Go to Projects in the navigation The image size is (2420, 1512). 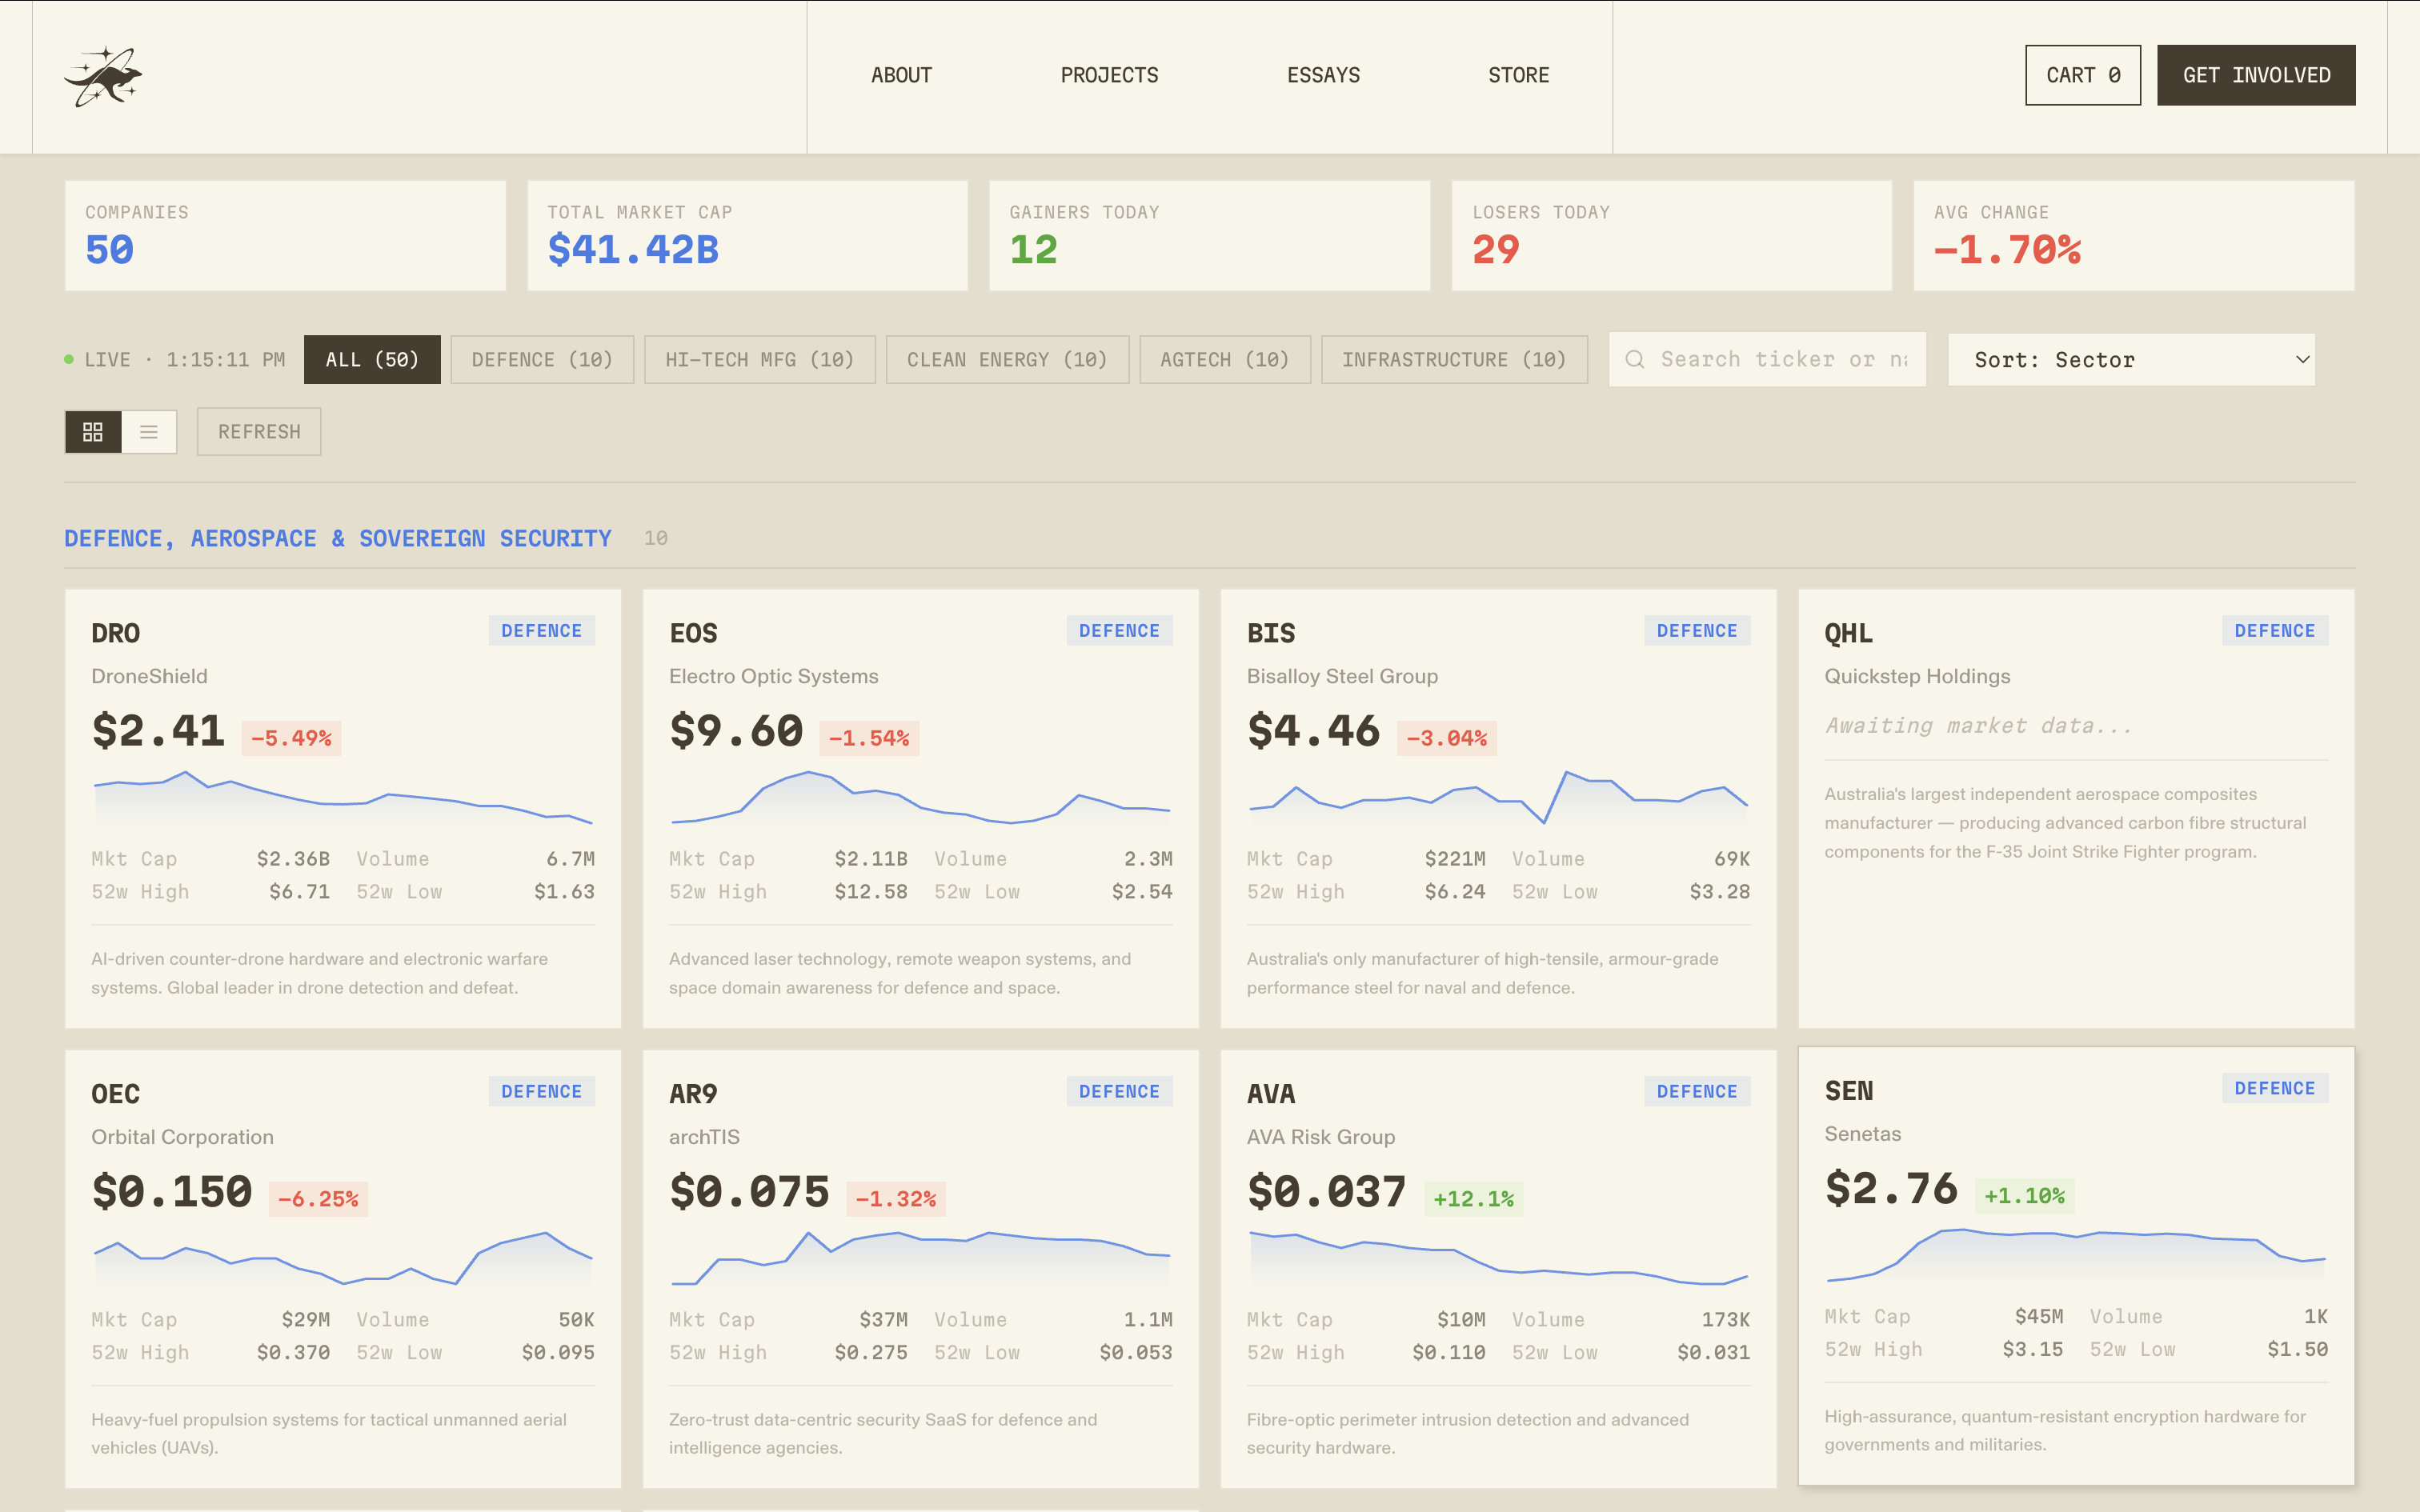pos(1109,75)
